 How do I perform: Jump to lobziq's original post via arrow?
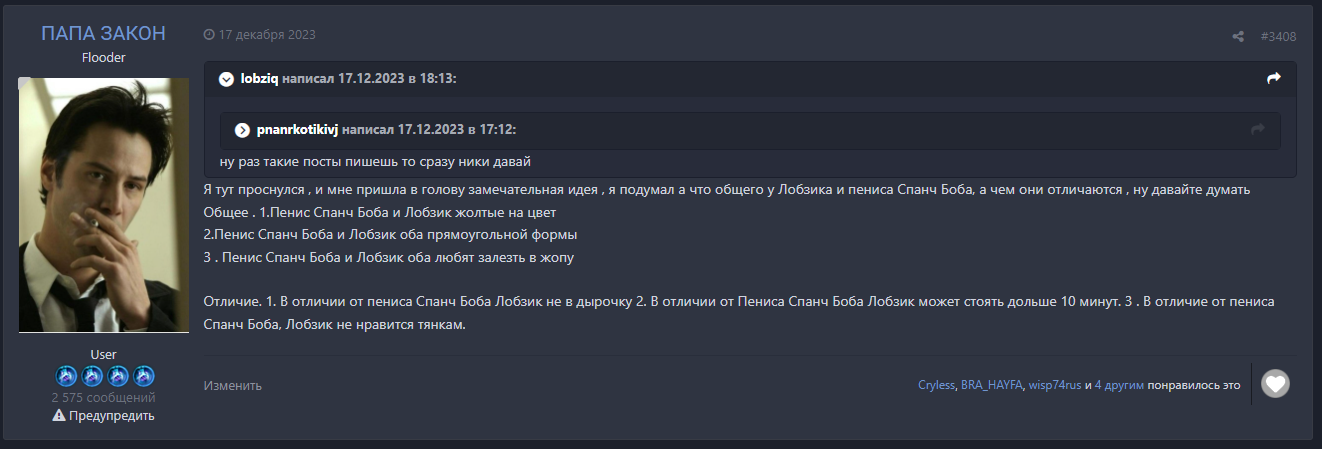(1273, 78)
